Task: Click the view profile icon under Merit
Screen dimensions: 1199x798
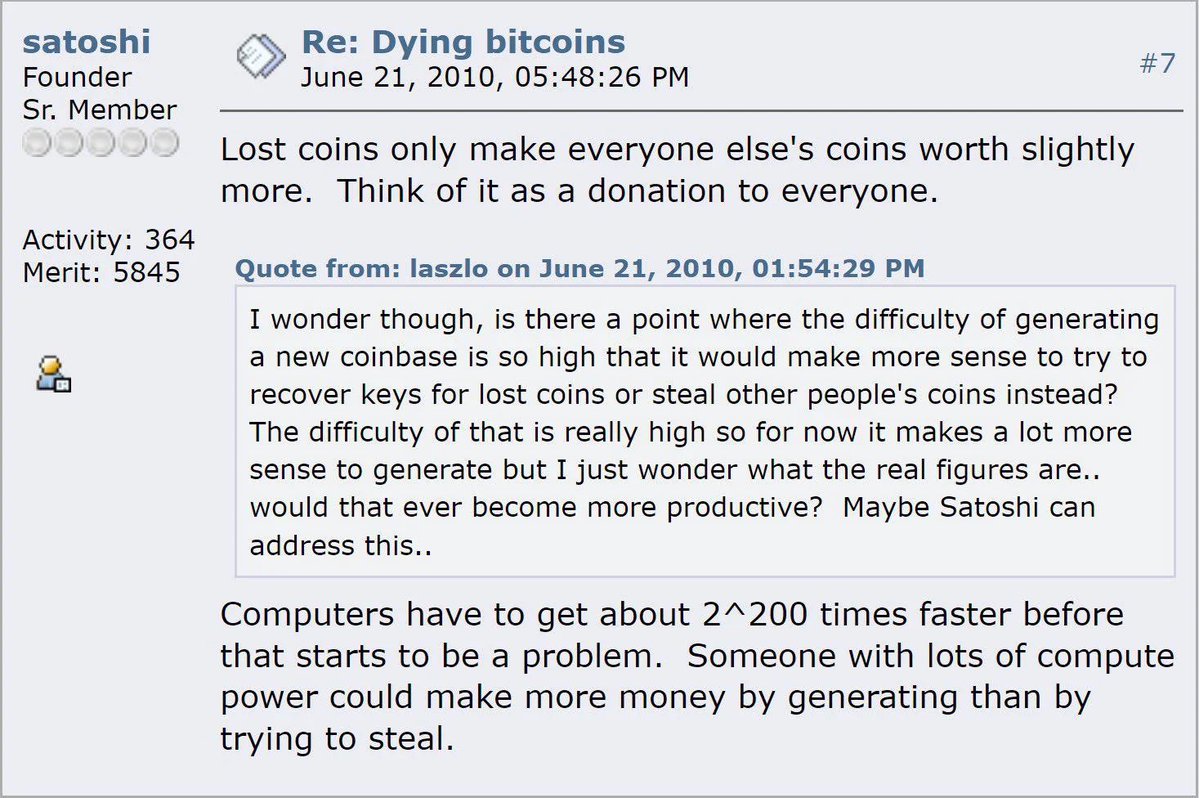Action: click(53, 374)
